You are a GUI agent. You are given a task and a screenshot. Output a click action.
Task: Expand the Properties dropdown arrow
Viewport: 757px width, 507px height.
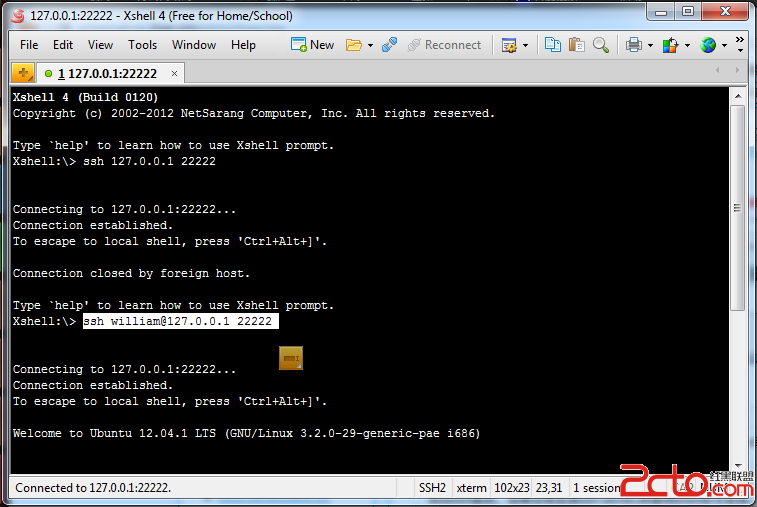pos(525,45)
